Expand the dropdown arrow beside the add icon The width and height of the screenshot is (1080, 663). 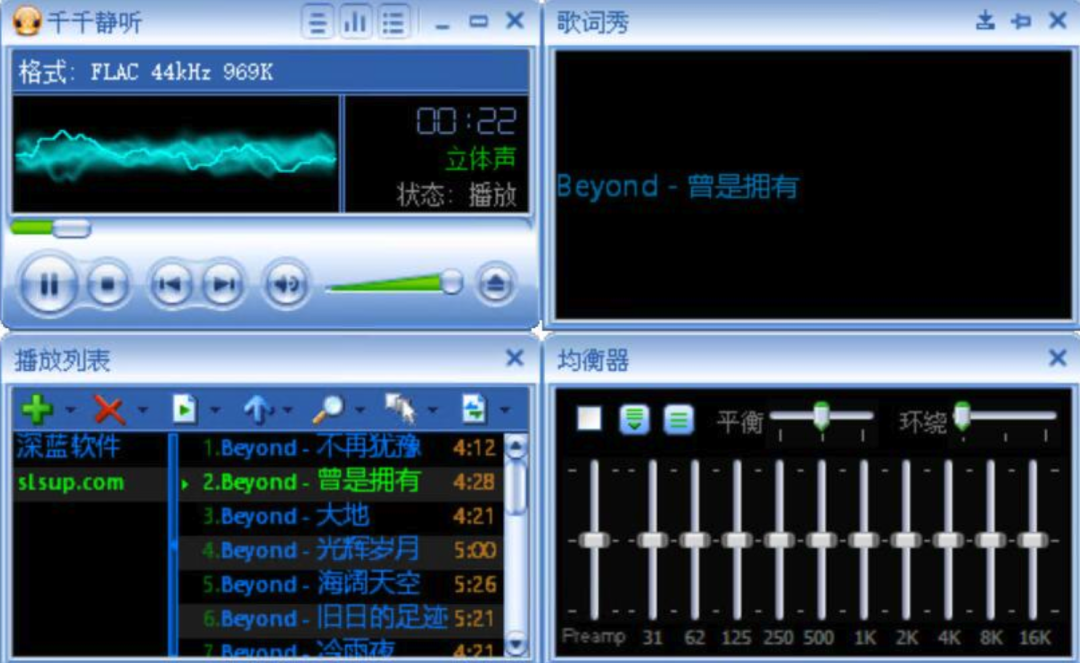70,410
